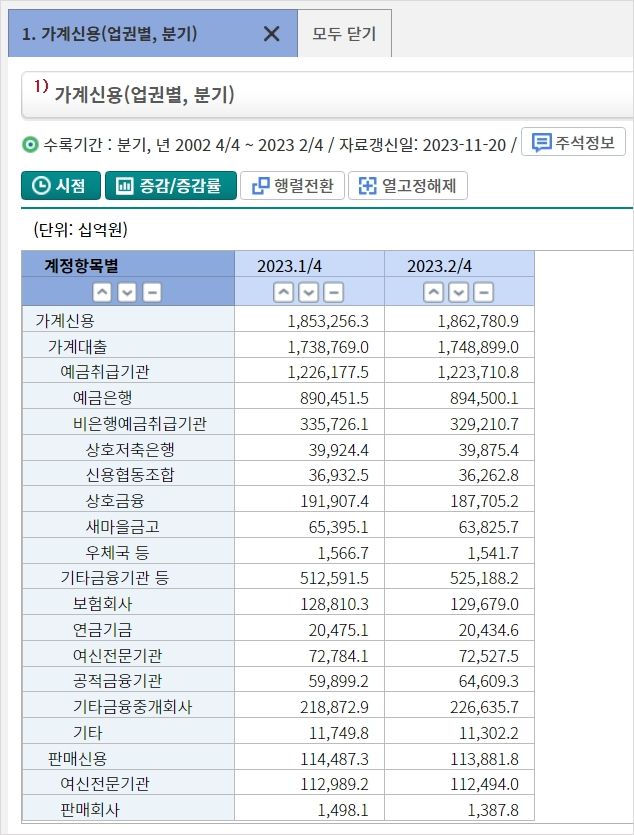Click minus icon under 계정항목별 header
634x835 pixels.
coord(152,292)
